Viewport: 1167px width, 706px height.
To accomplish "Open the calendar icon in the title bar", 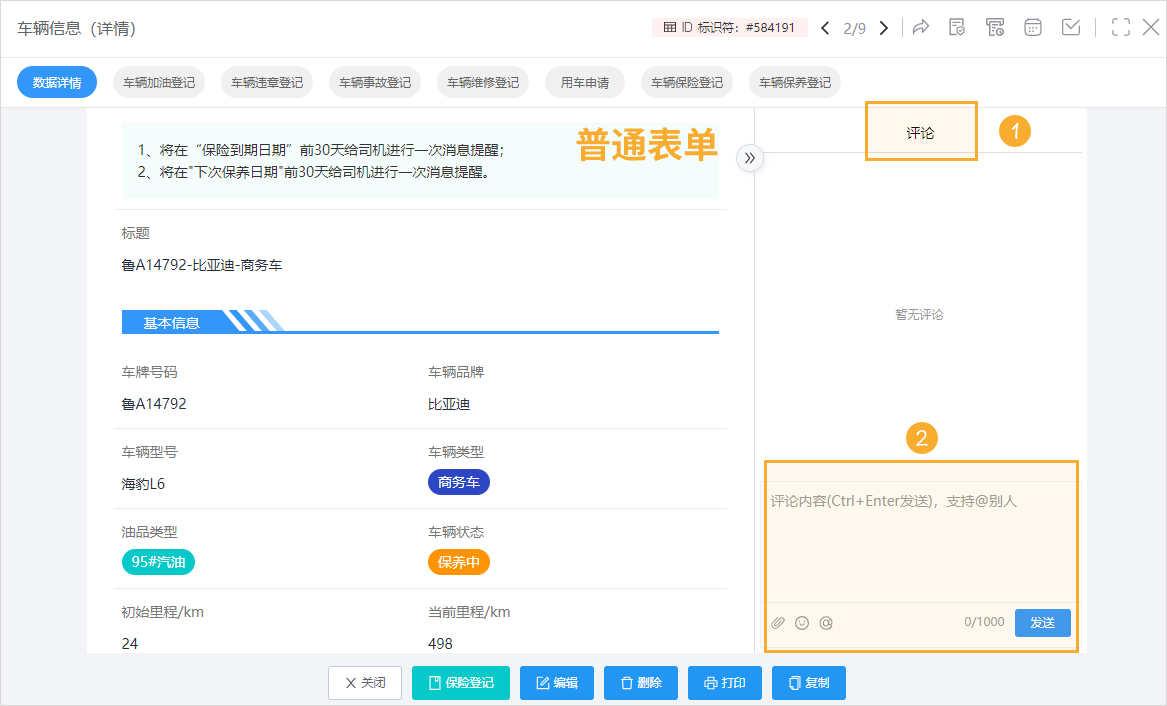I will click(1032, 27).
